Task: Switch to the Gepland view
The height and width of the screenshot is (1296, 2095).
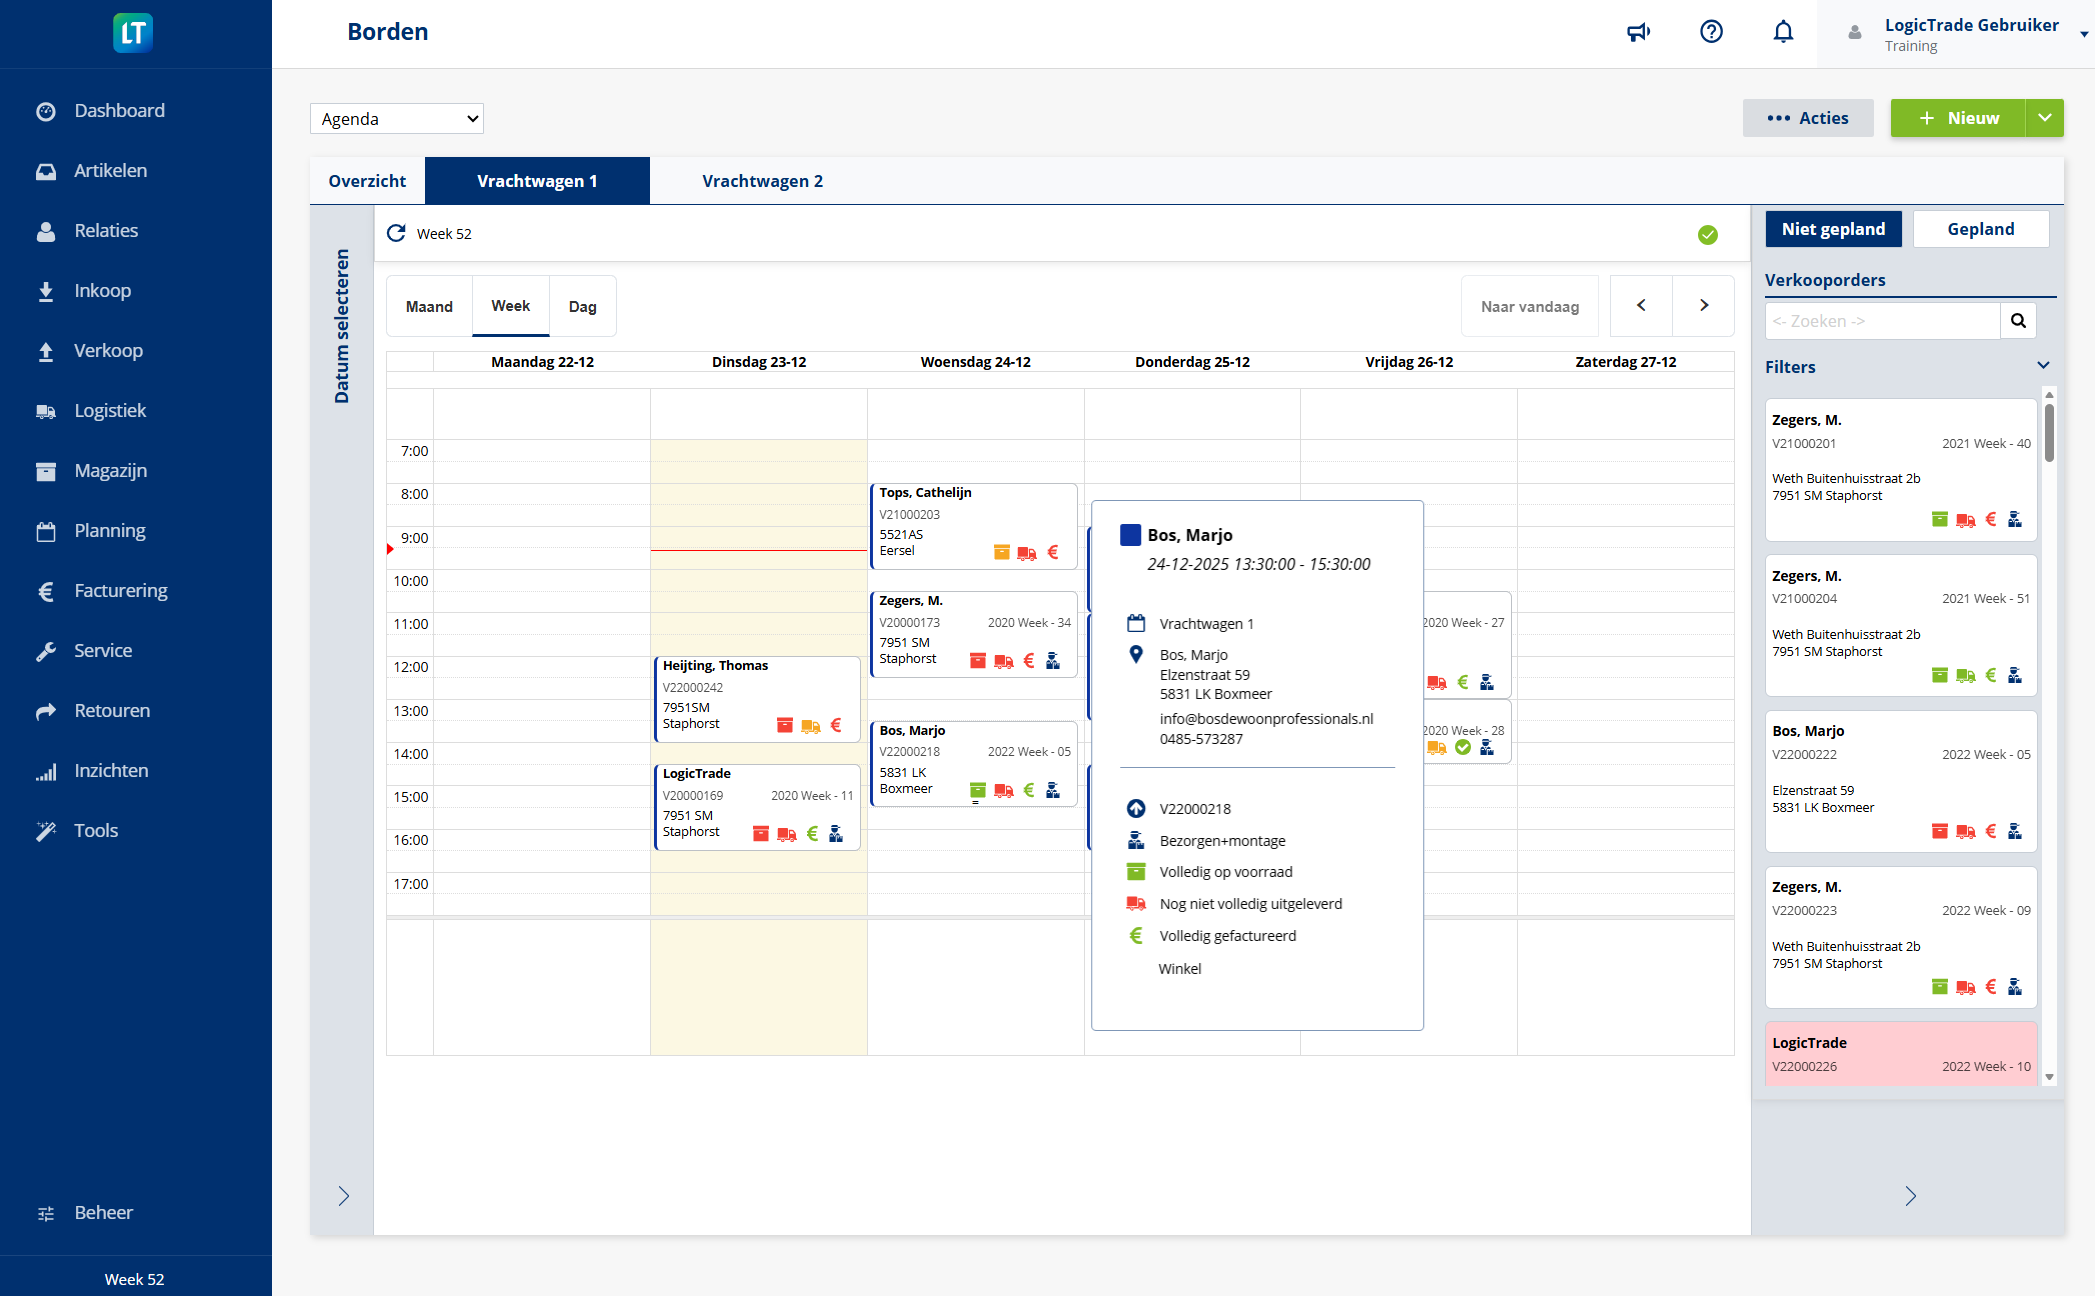Action: (x=1980, y=229)
